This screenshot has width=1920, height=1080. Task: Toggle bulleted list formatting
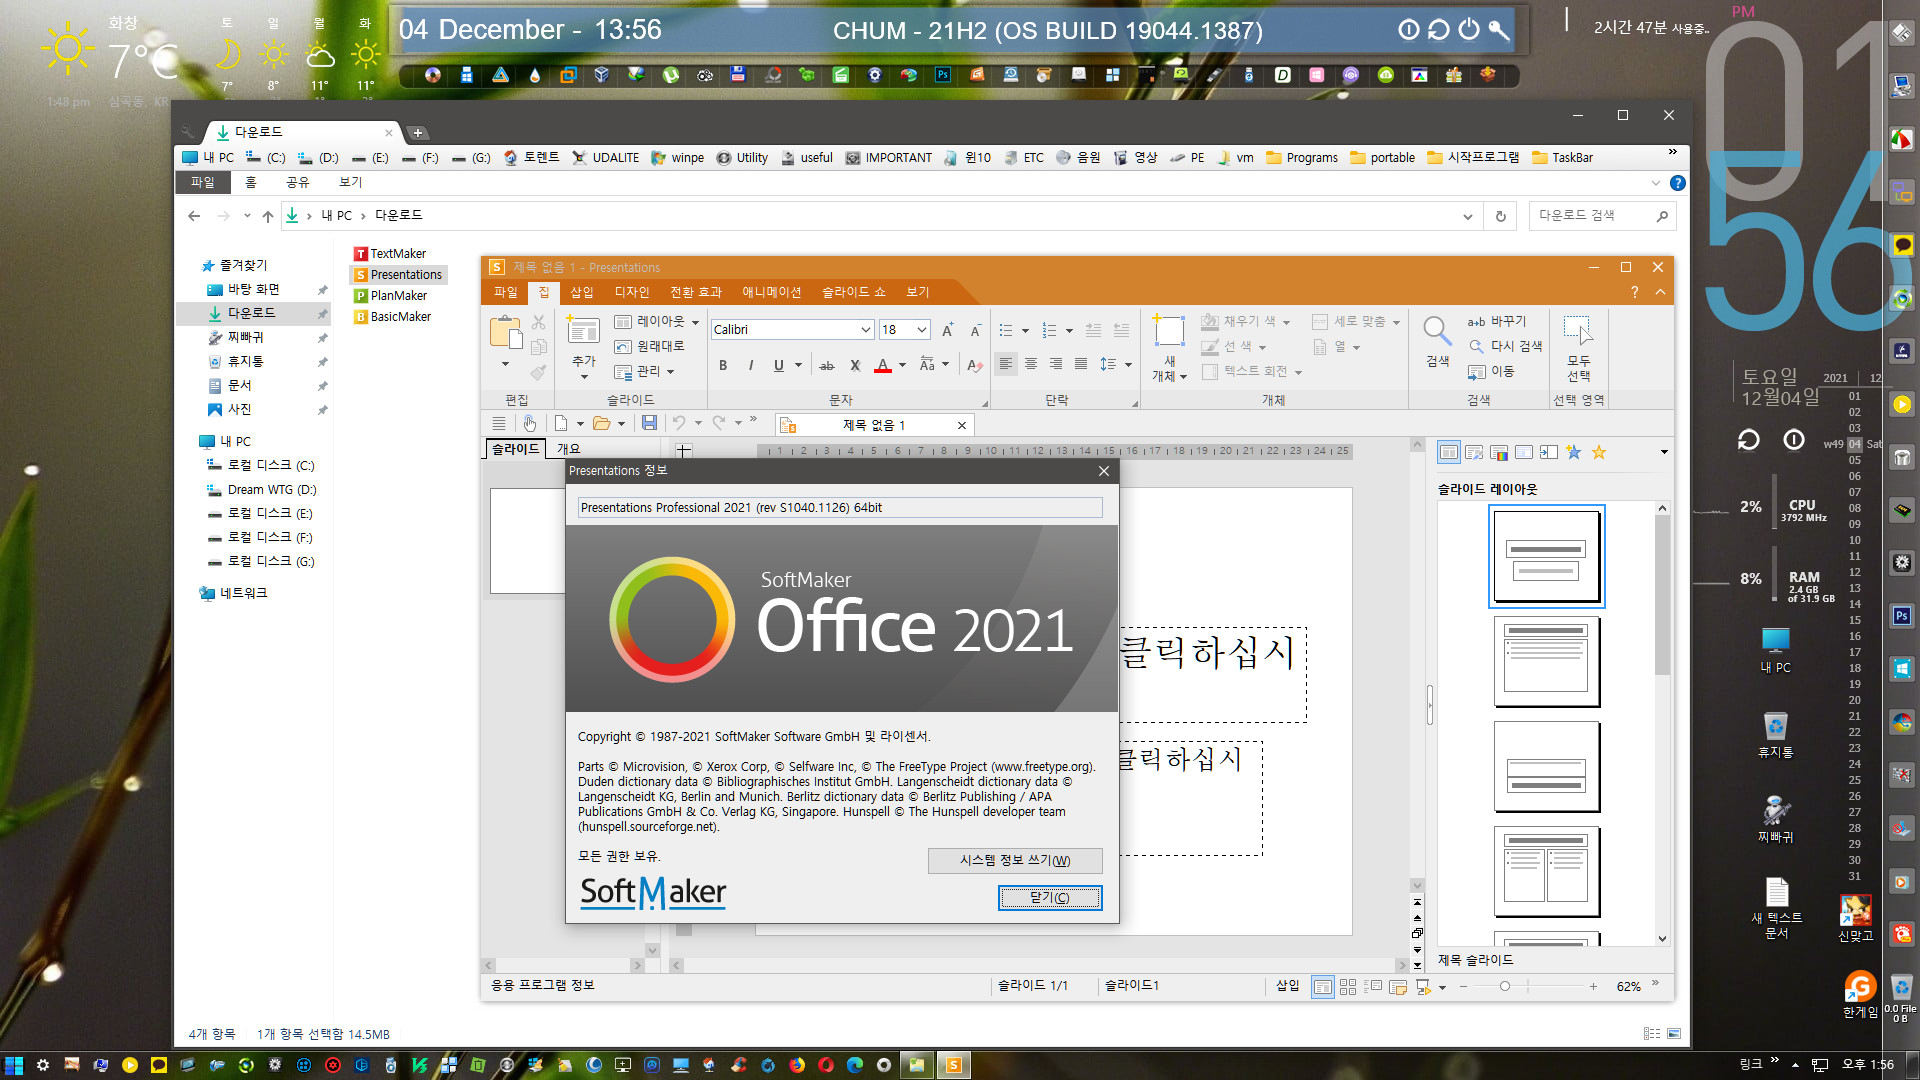click(1006, 330)
